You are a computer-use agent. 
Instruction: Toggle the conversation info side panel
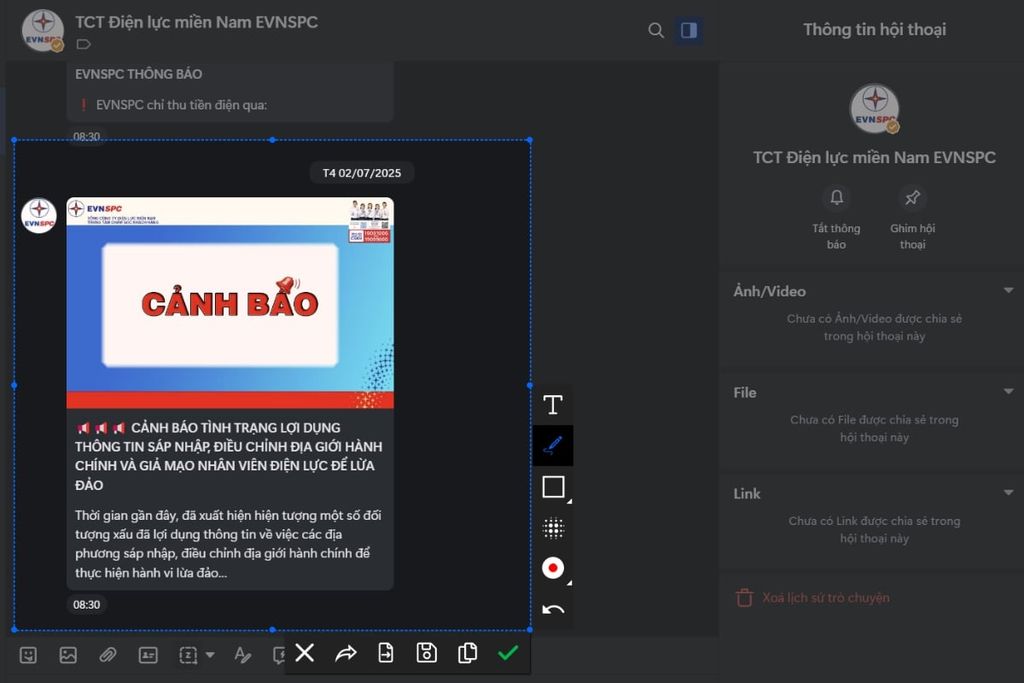coord(689,30)
